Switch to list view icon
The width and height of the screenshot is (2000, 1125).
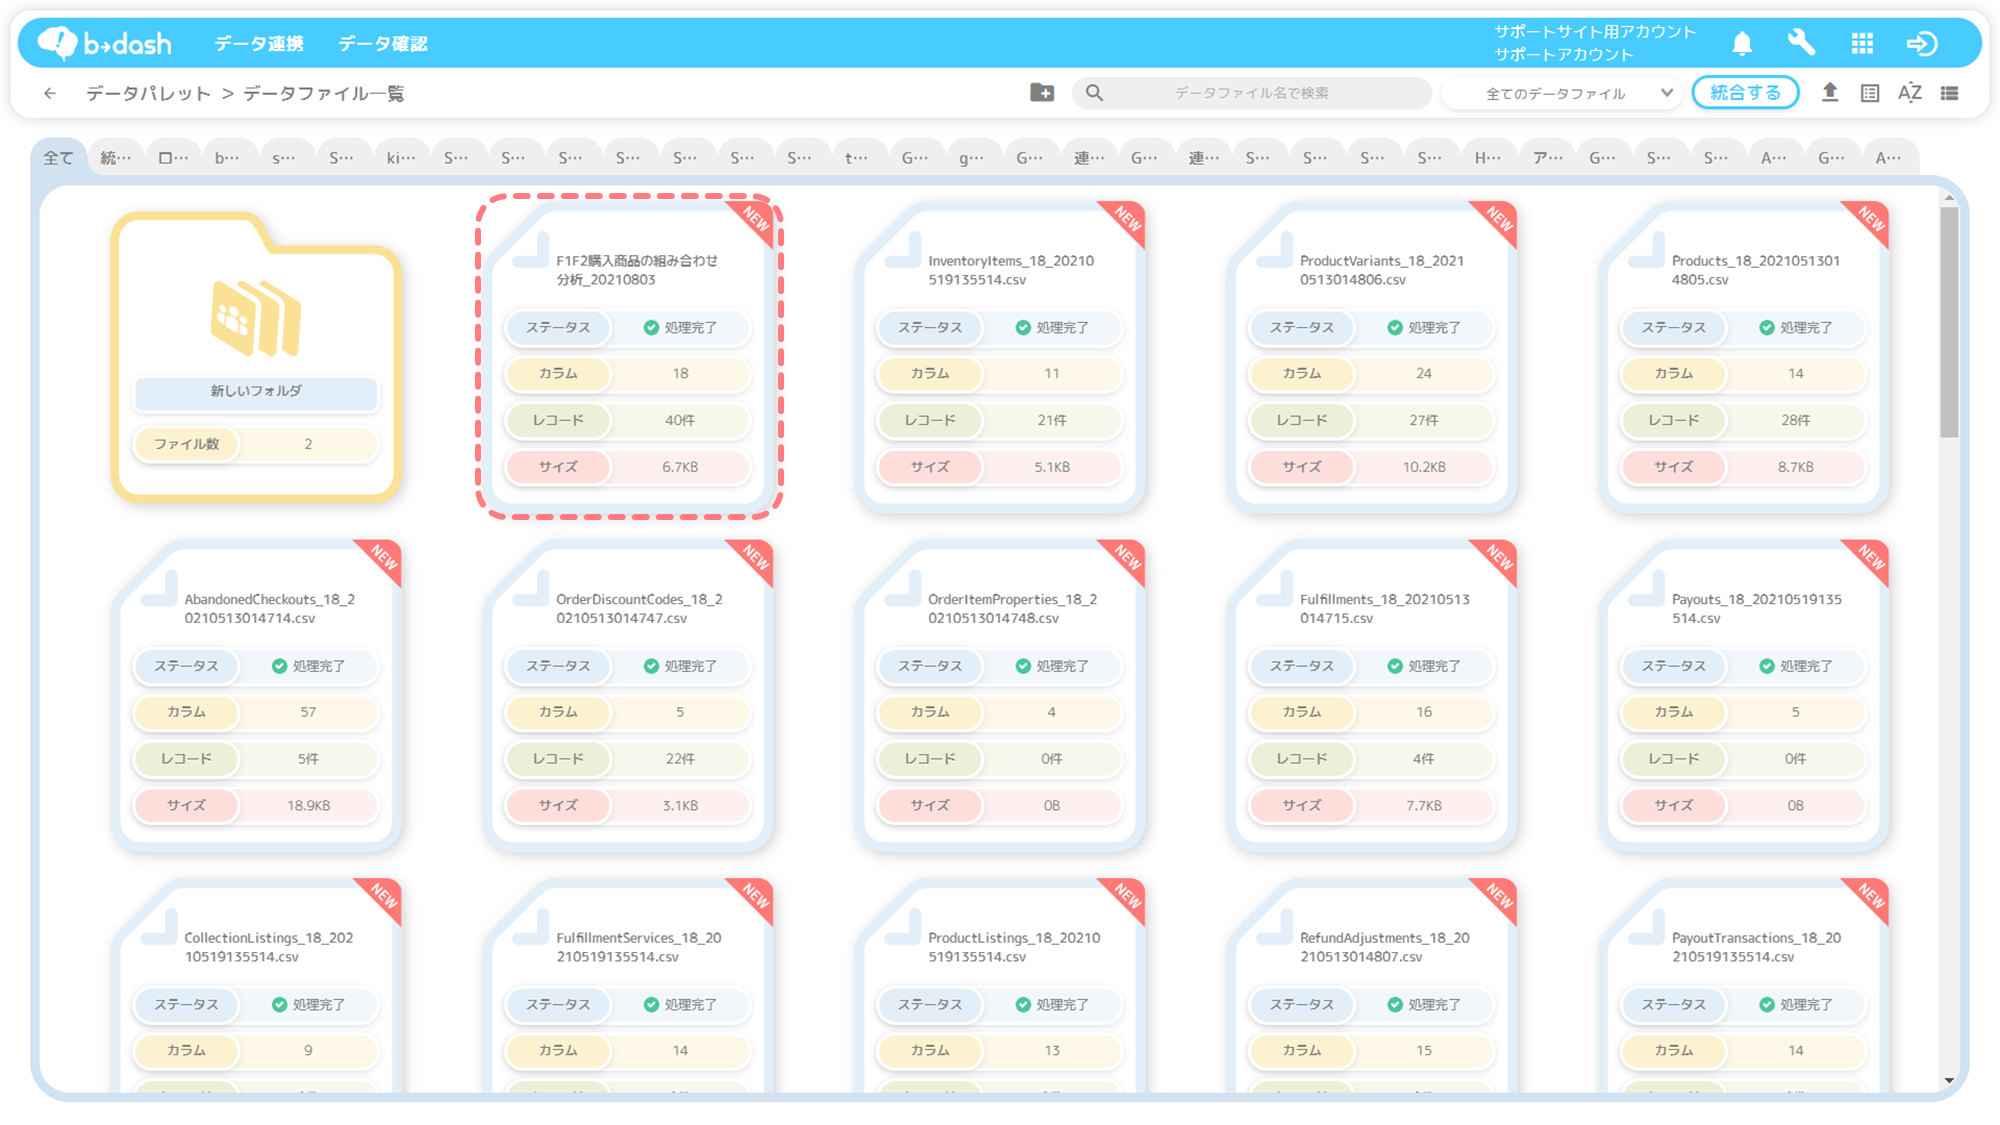1950,93
